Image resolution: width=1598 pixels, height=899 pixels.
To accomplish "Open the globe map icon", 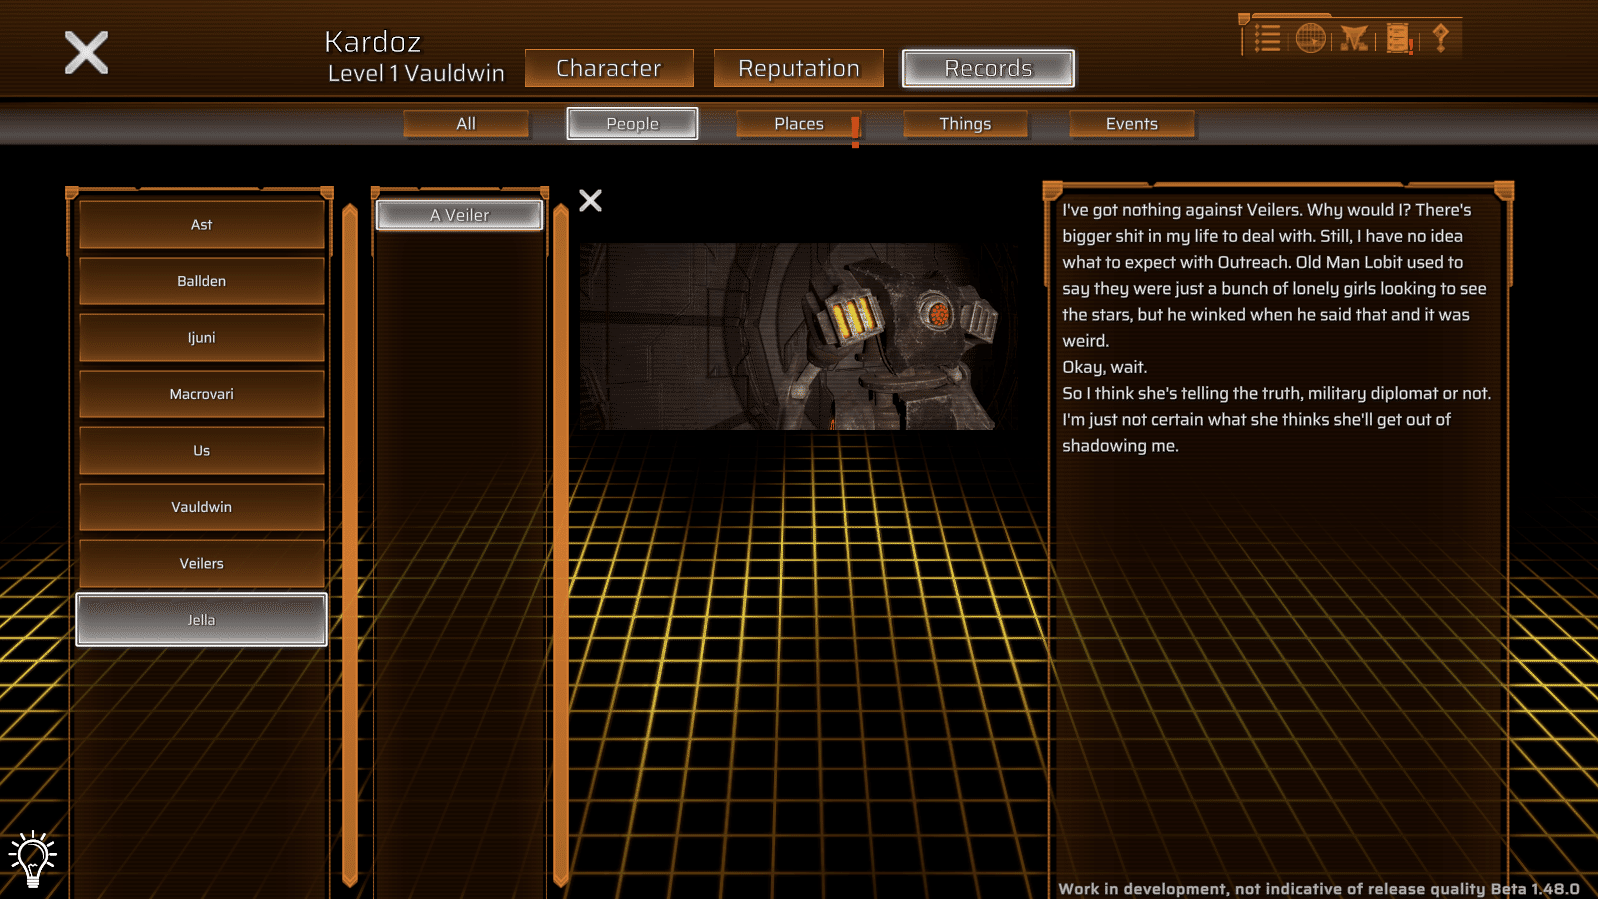I will pos(1310,38).
